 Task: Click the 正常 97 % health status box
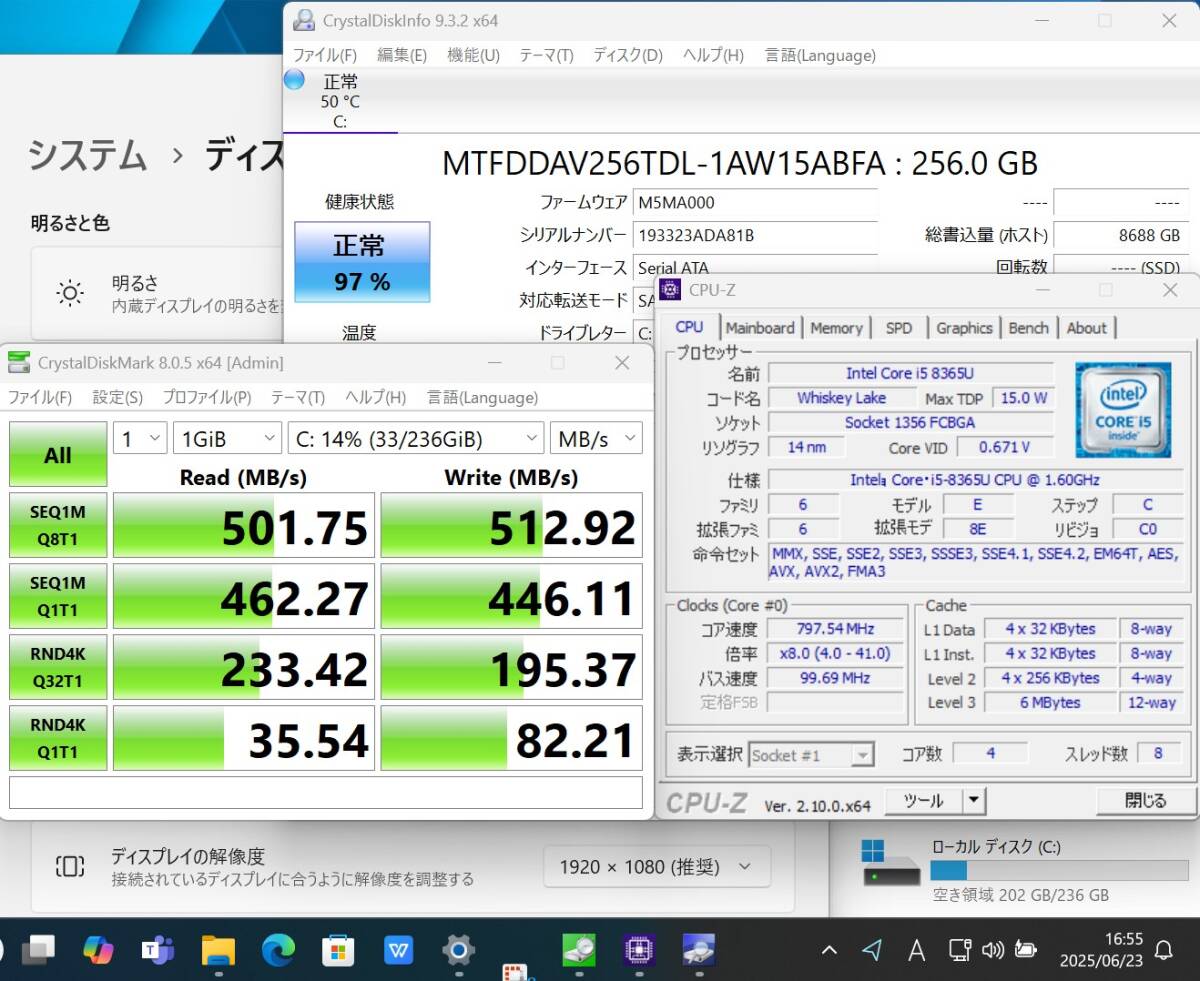362,262
